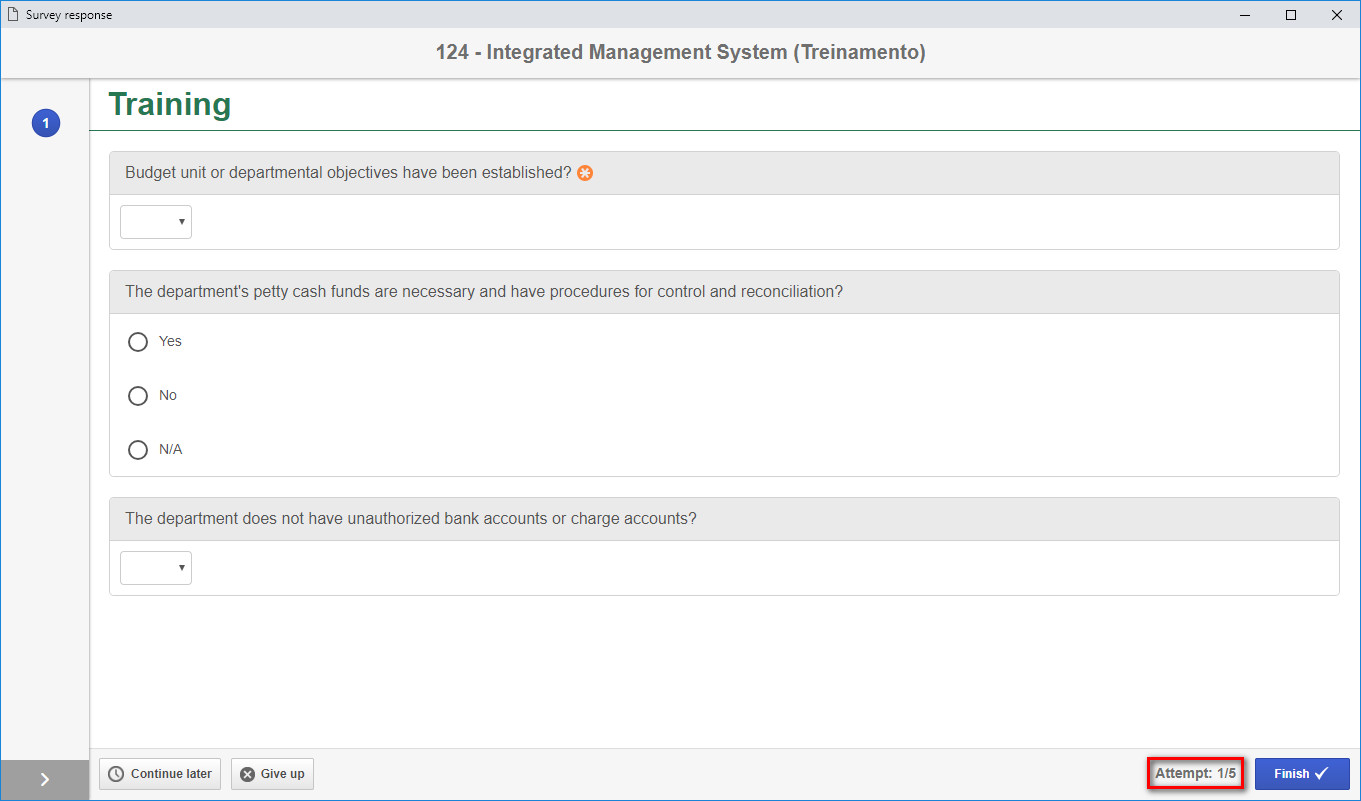This screenshot has height=801, width=1361.
Task: Click the survey title 124 - Integrated Management System
Action: [x=681, y=52]
